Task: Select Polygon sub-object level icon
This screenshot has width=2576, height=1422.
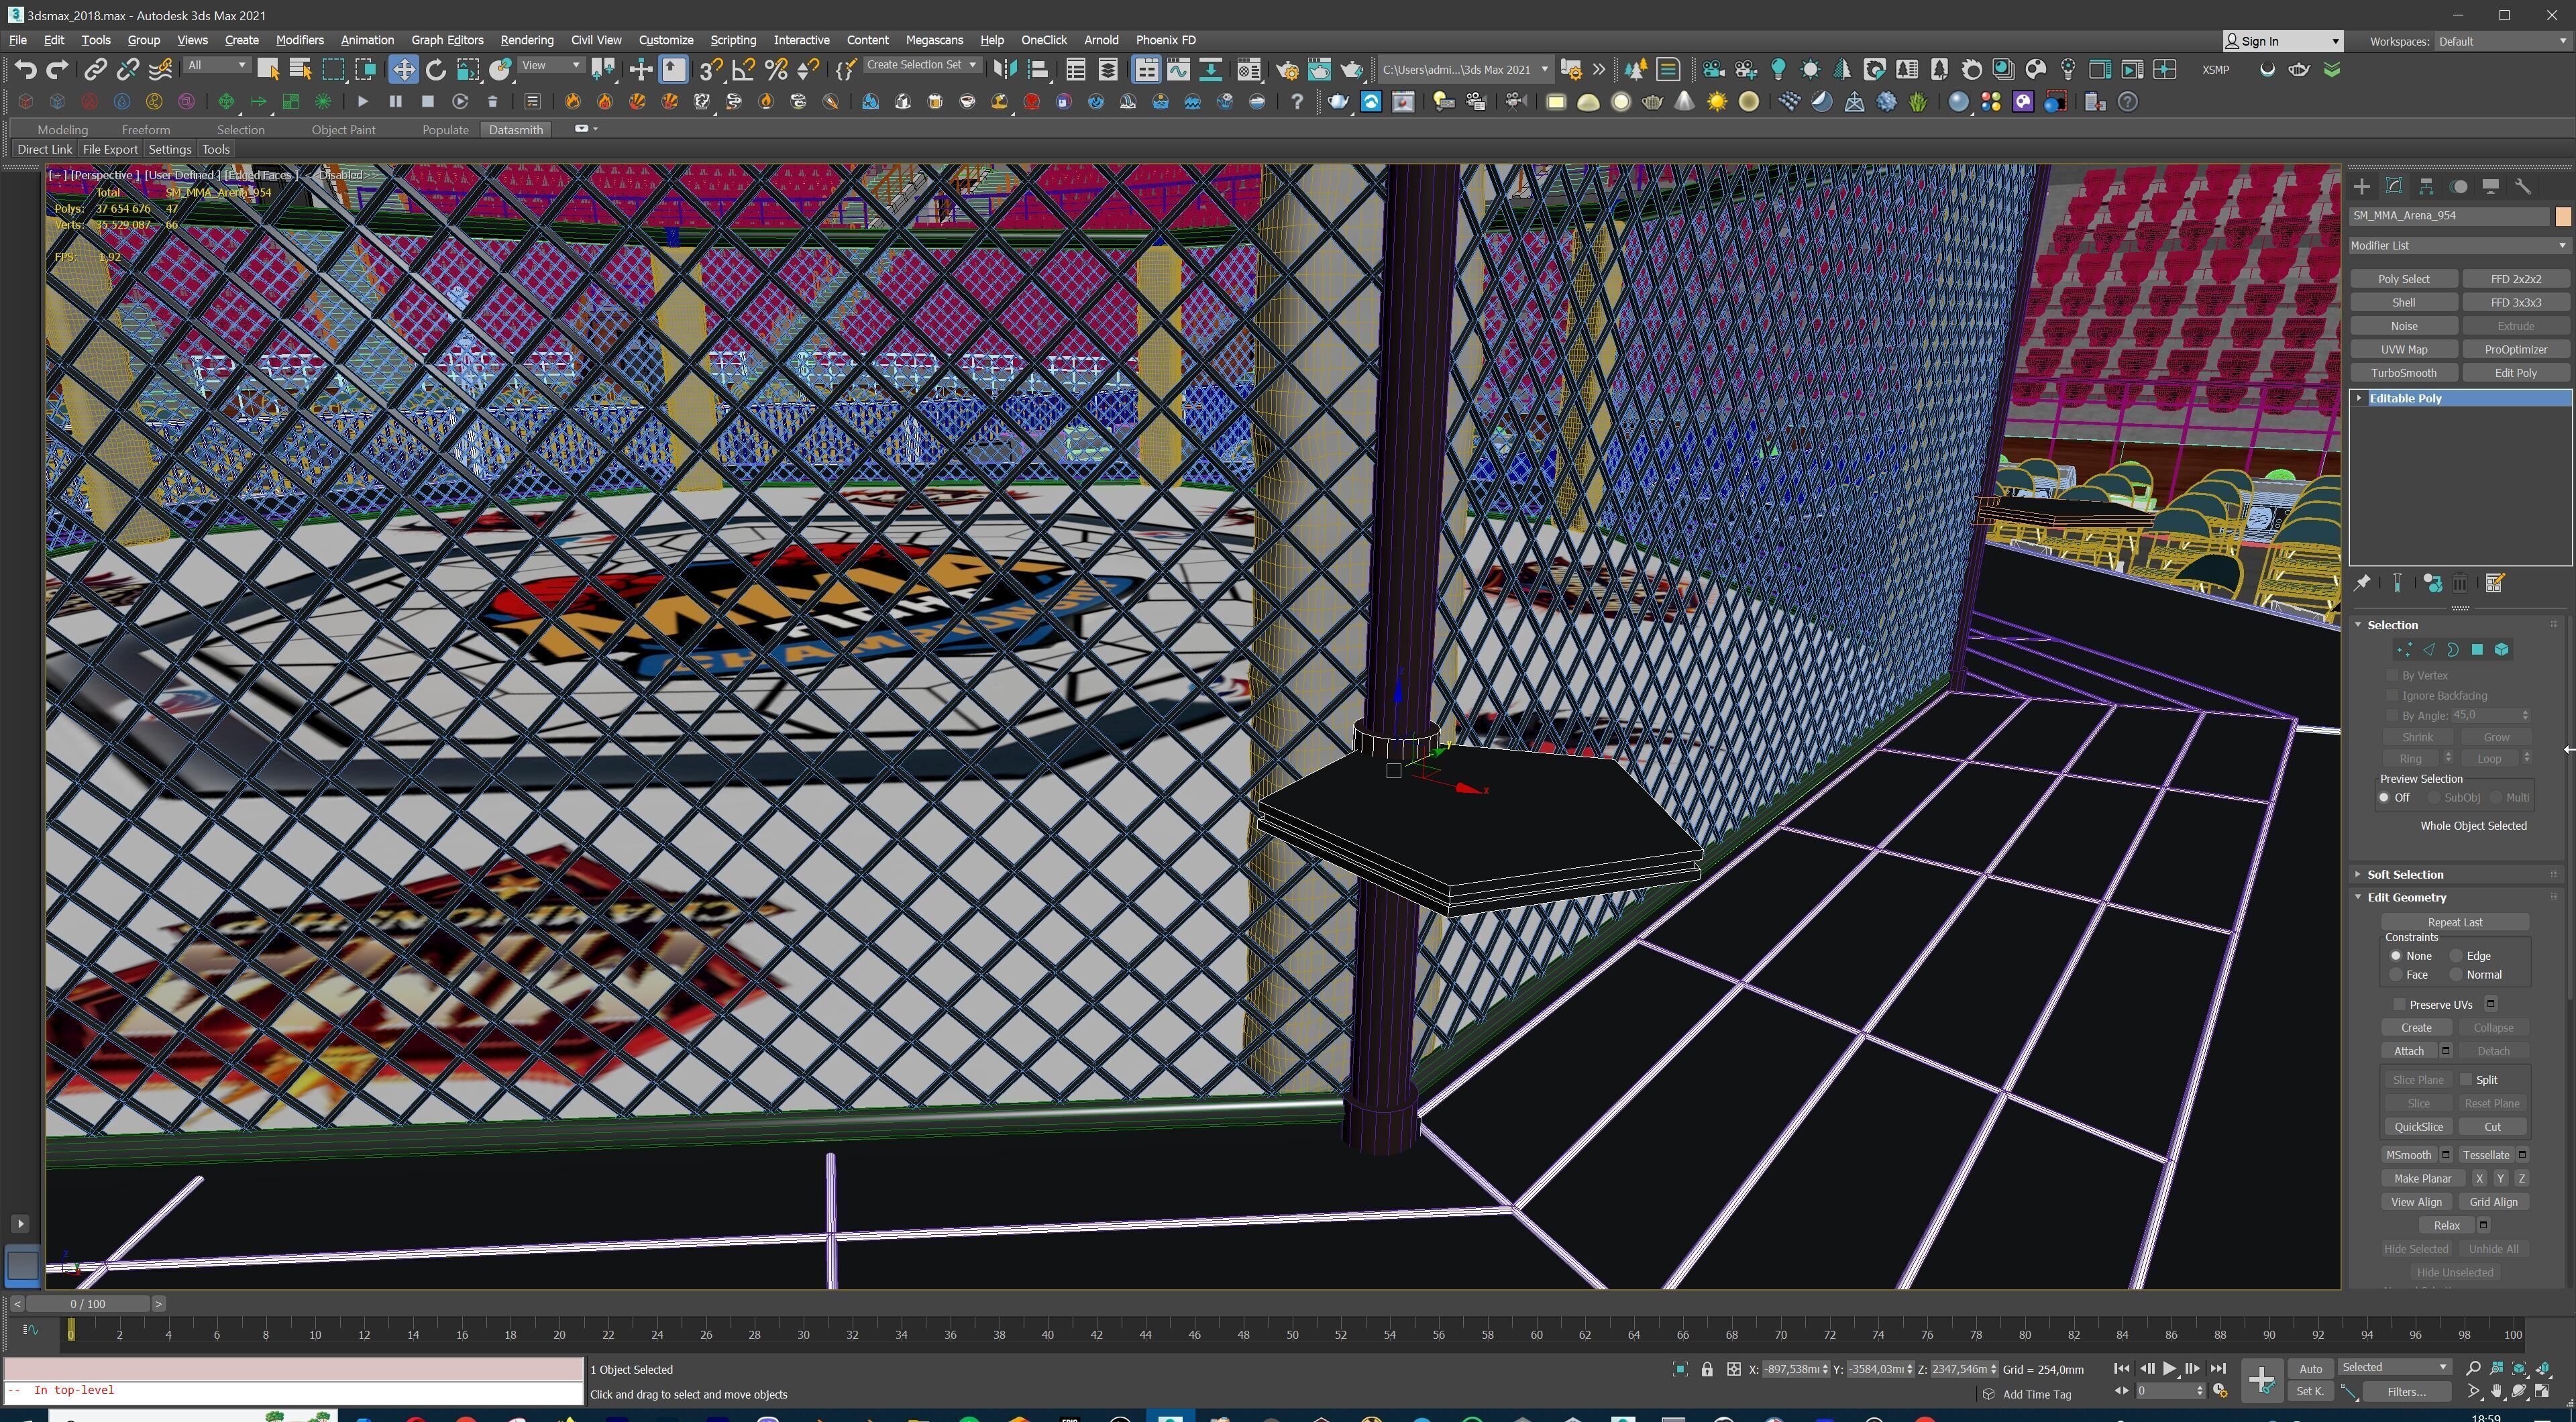Action: click(x=2477, y=649)
